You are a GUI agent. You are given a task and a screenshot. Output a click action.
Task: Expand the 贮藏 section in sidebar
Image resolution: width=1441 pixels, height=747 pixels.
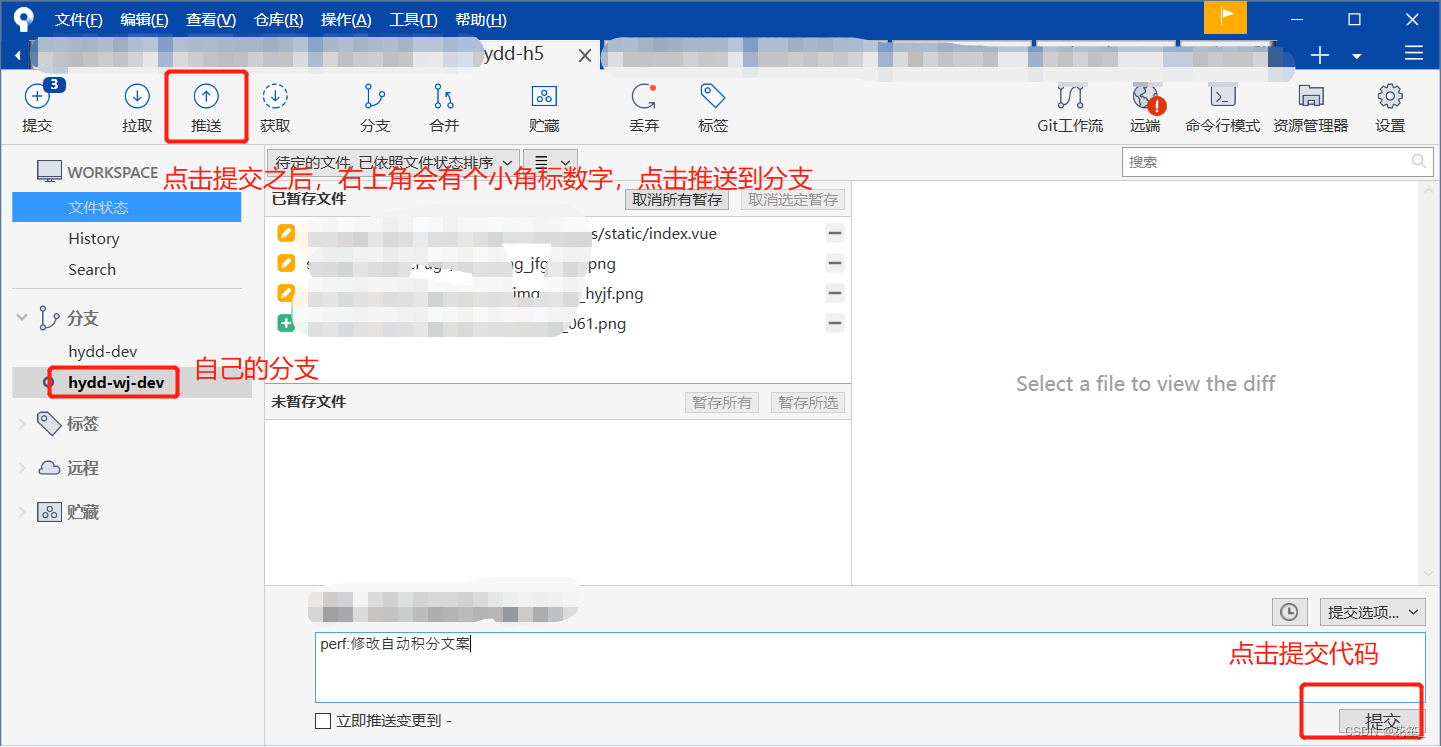[22, 512]
